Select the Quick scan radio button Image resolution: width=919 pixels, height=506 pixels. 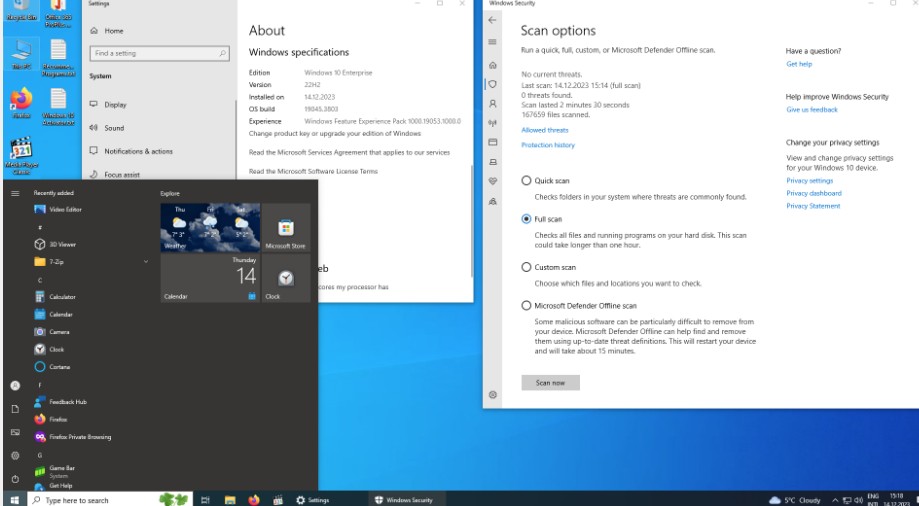526,181
